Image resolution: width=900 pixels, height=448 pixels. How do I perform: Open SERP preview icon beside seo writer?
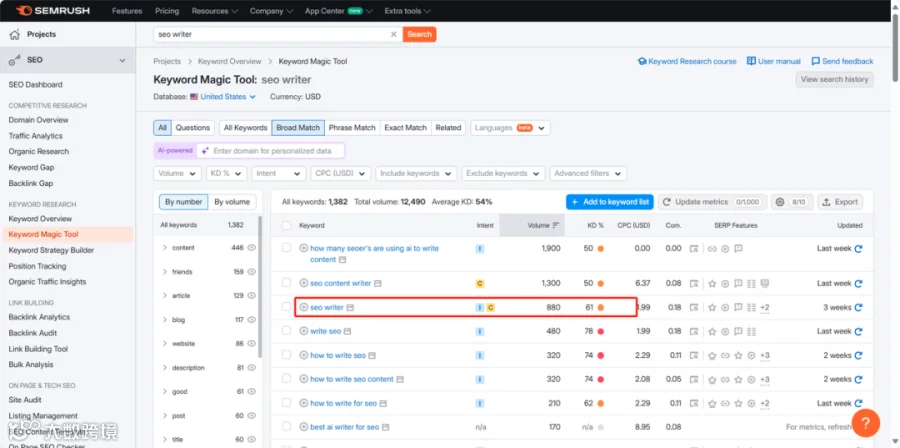(x=351, y=307)
